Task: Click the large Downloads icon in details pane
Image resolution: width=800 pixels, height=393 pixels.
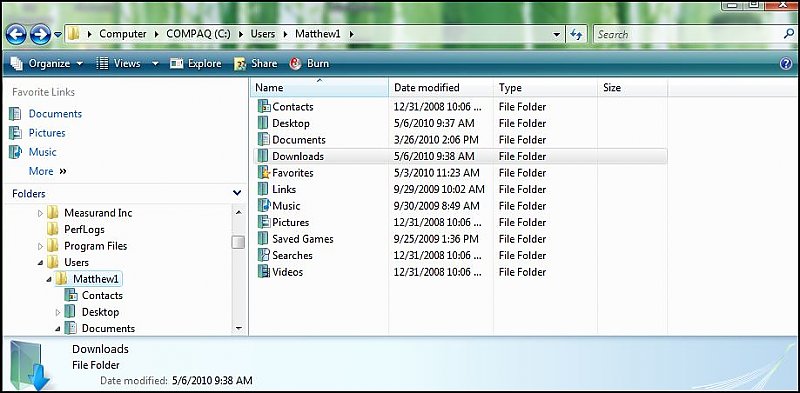Action: click(x=29, y=366)
